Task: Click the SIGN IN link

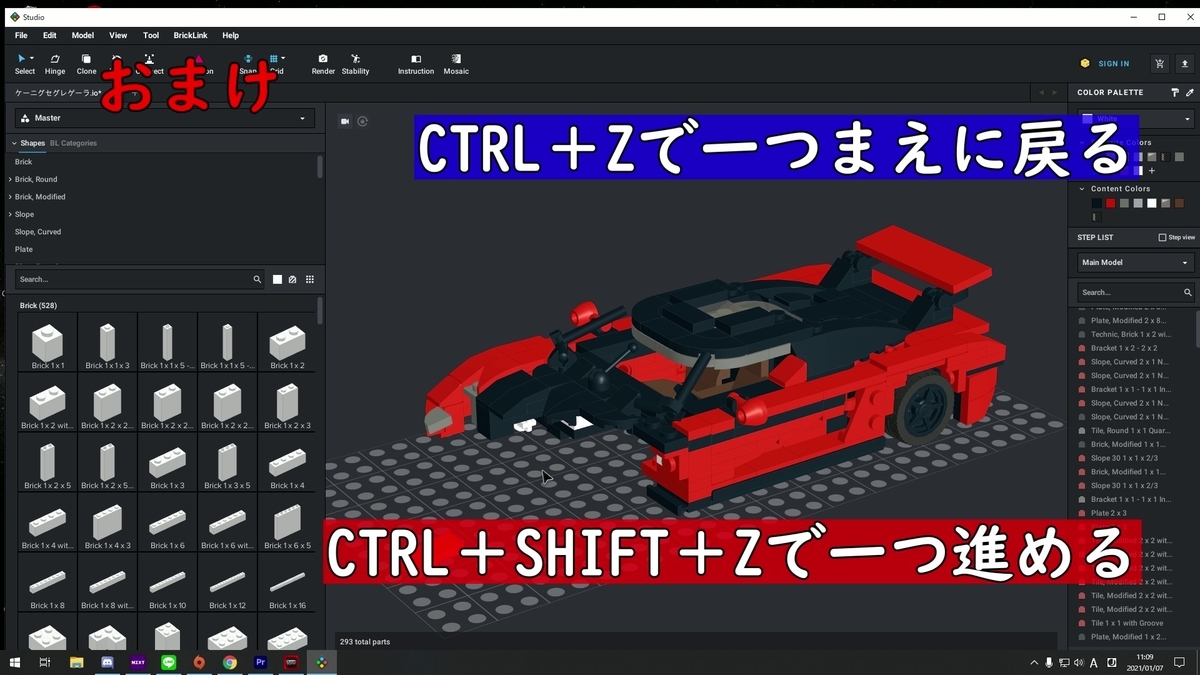Action: coord(1113,63)
